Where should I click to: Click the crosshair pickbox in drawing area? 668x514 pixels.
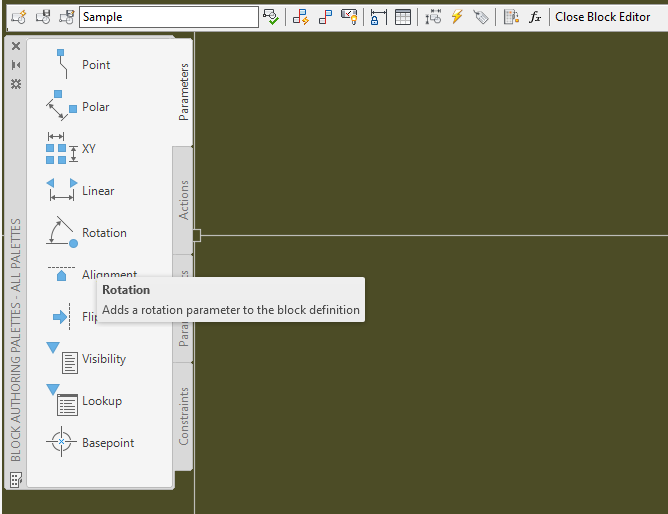(196, 235)
